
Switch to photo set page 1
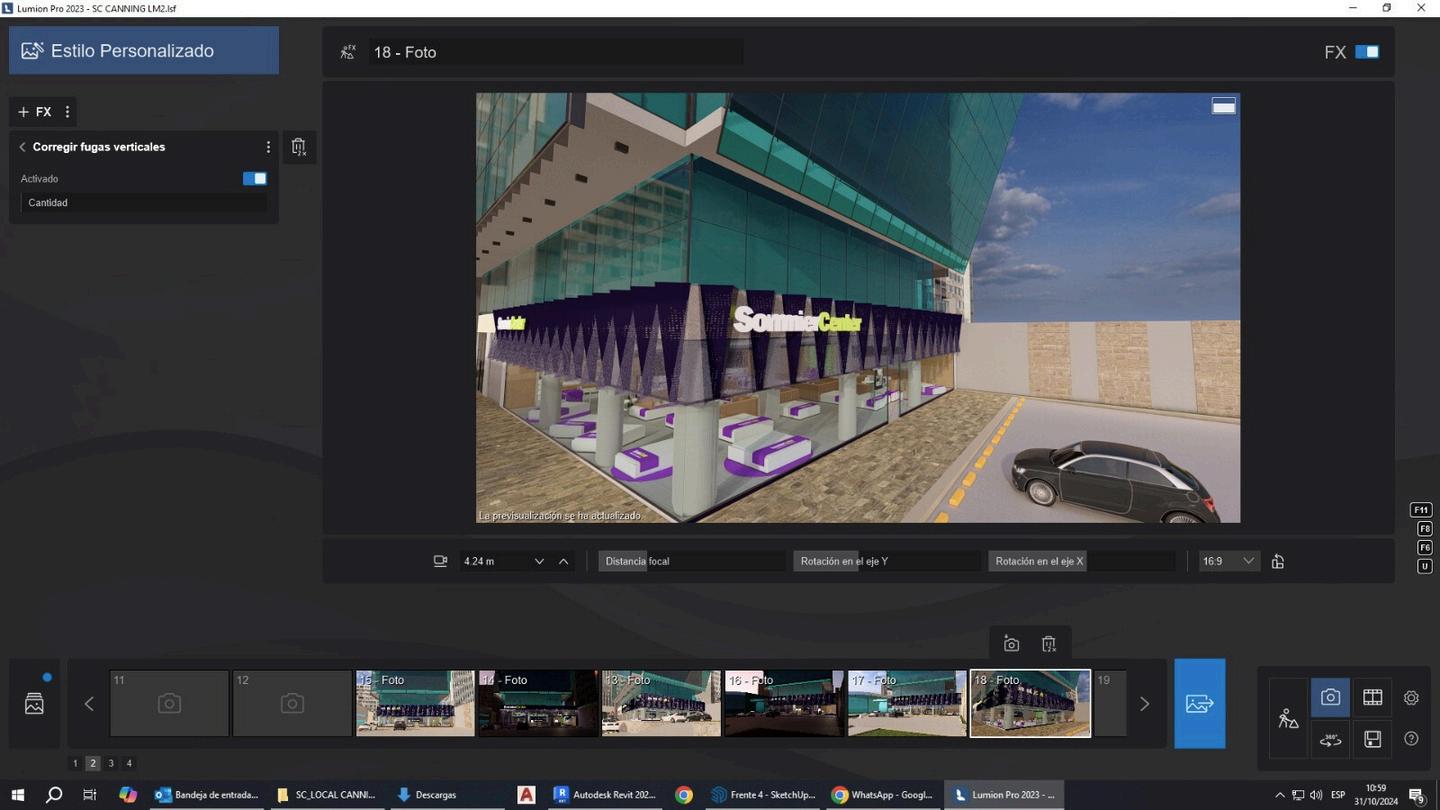75,763
